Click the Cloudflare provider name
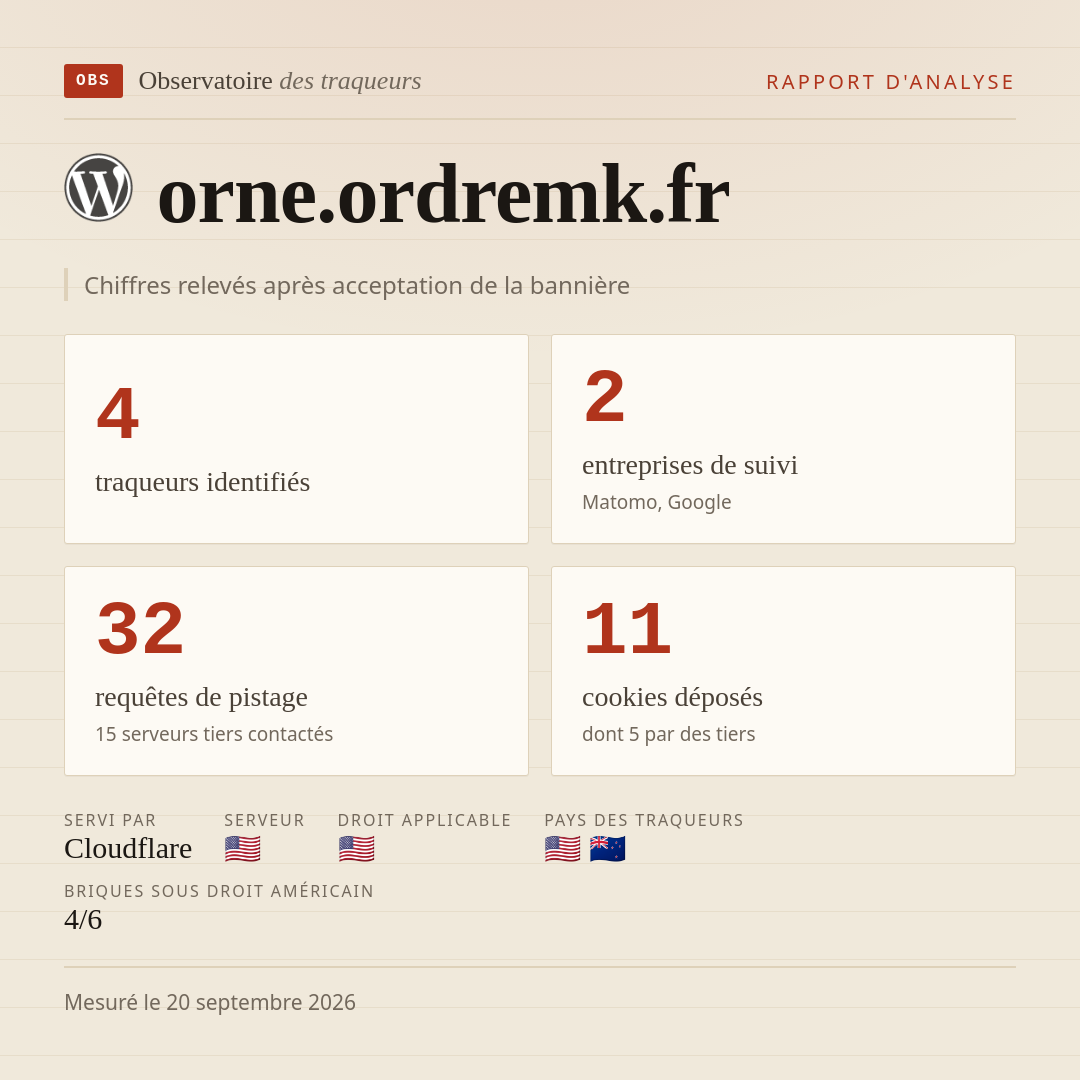 click(128, 849)
